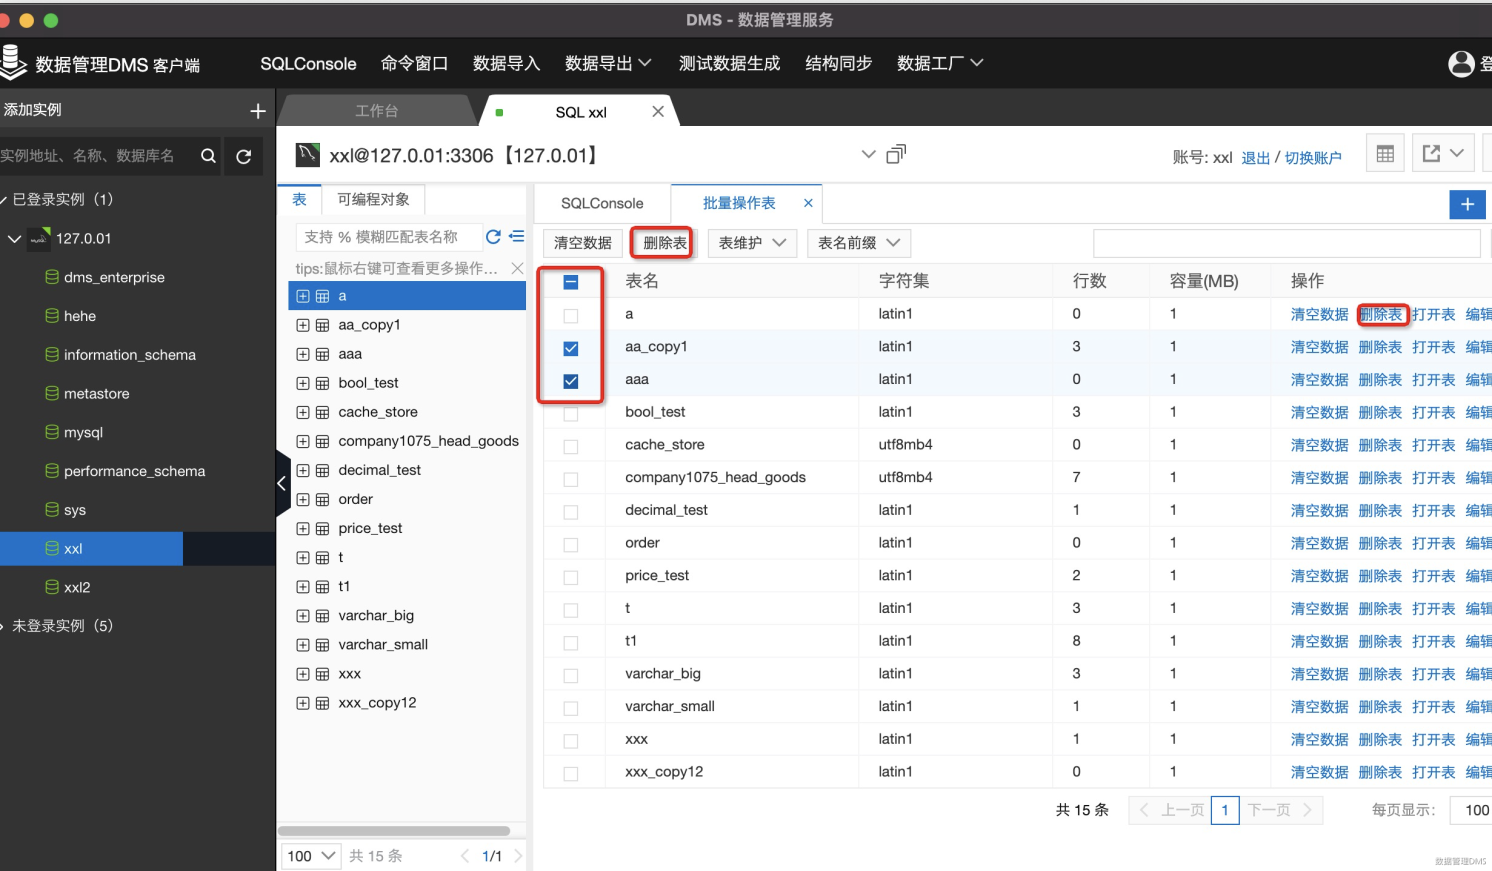Screen dimensions: 1492x871
Task: Open SQLConsole from the top menu
Action: point(308,63)
